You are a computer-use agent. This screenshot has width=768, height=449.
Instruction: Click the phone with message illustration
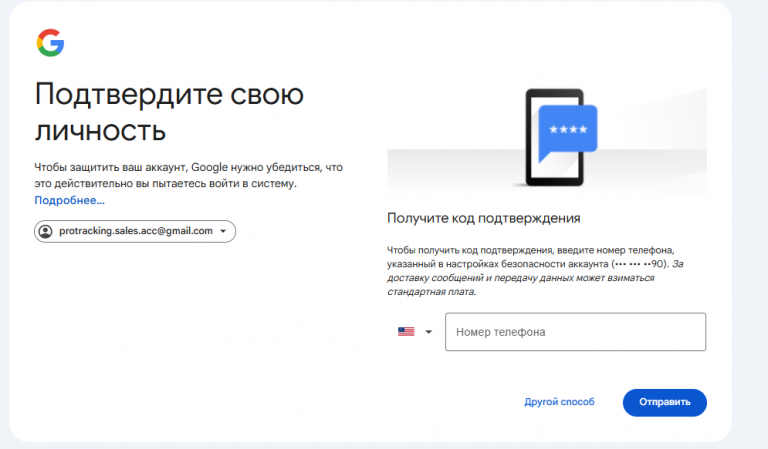pyautogui.click(x=560, y=138)
